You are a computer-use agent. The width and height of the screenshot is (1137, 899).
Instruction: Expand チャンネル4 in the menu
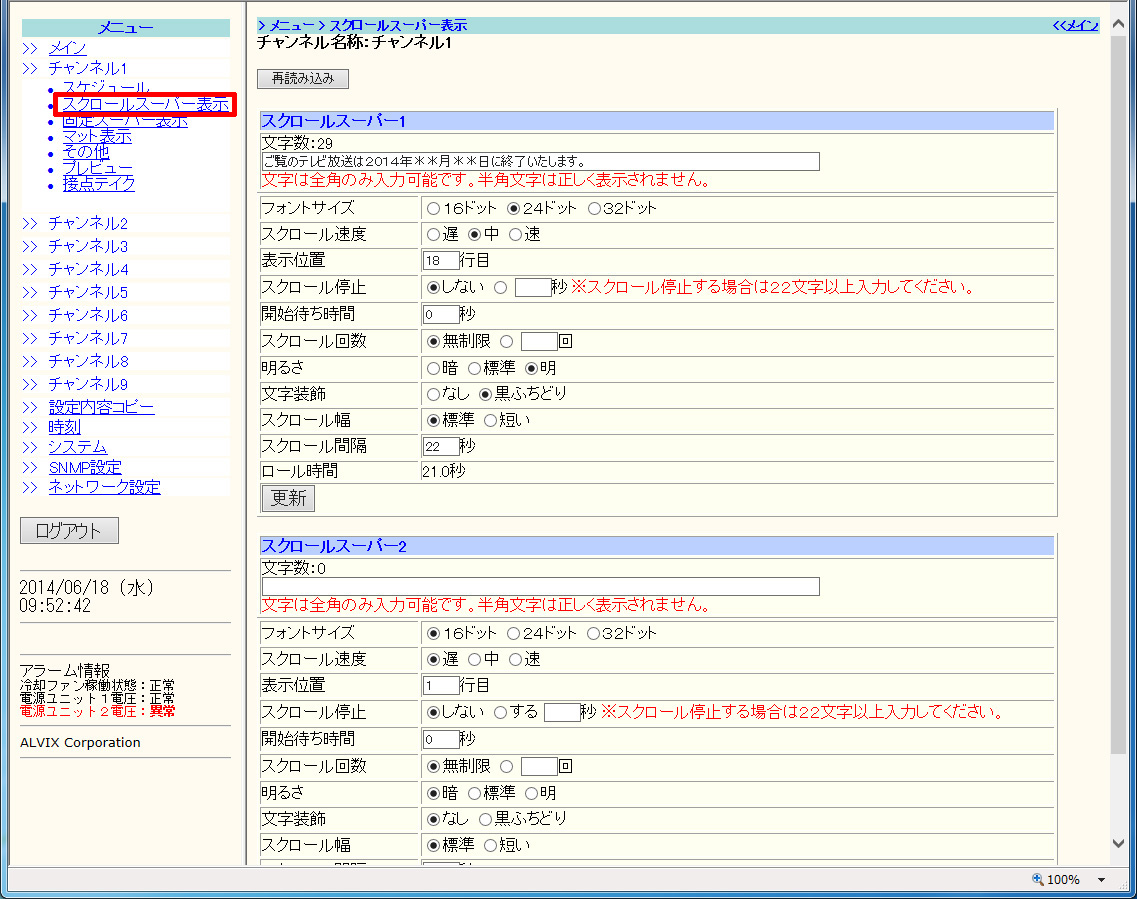(88, 270)
